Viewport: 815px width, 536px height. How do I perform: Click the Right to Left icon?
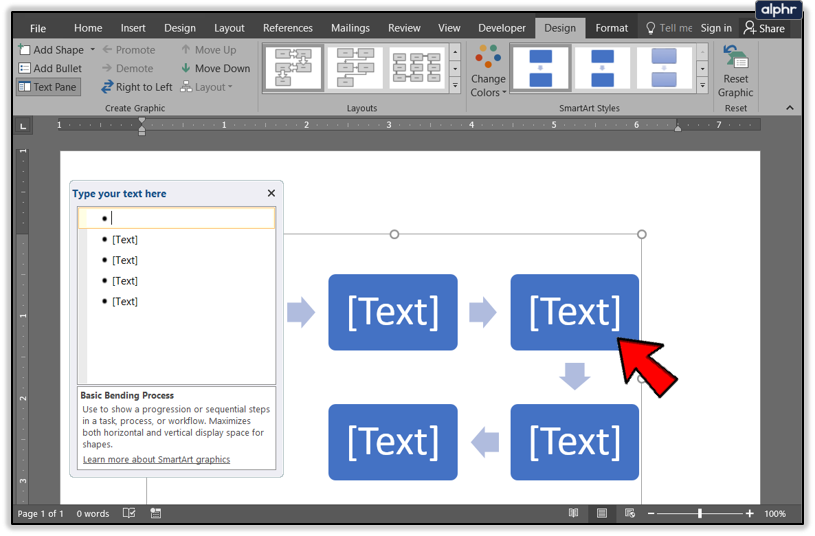(x=107, y=87)
